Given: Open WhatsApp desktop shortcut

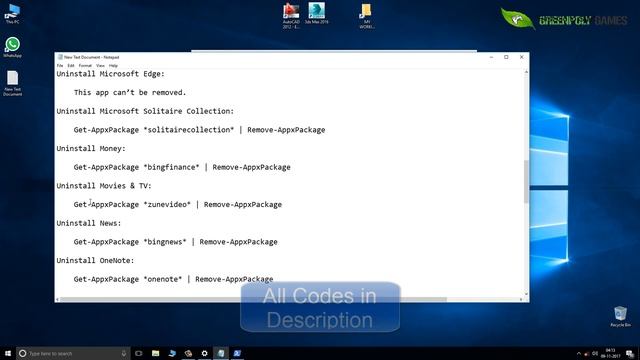Looking at the screenshot, I should coord(12,47).
